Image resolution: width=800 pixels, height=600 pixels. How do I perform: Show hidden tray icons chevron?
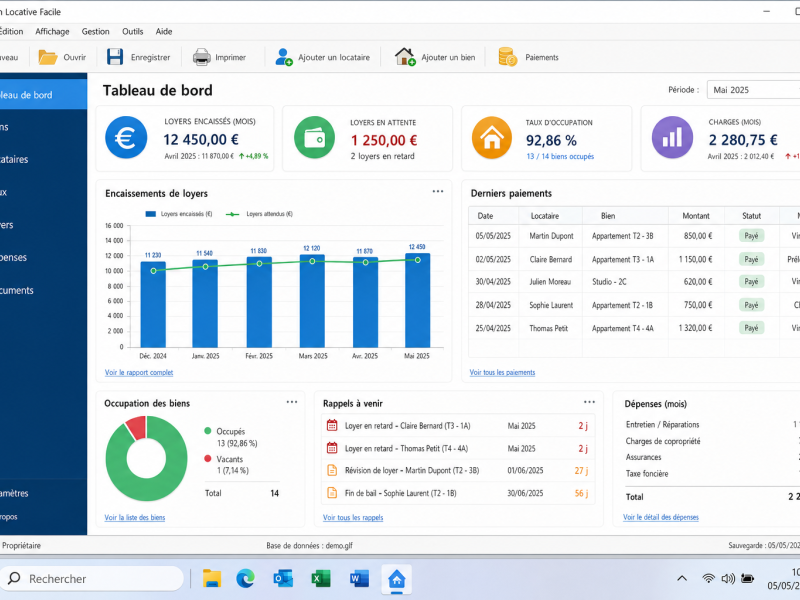tap(682, 578)
